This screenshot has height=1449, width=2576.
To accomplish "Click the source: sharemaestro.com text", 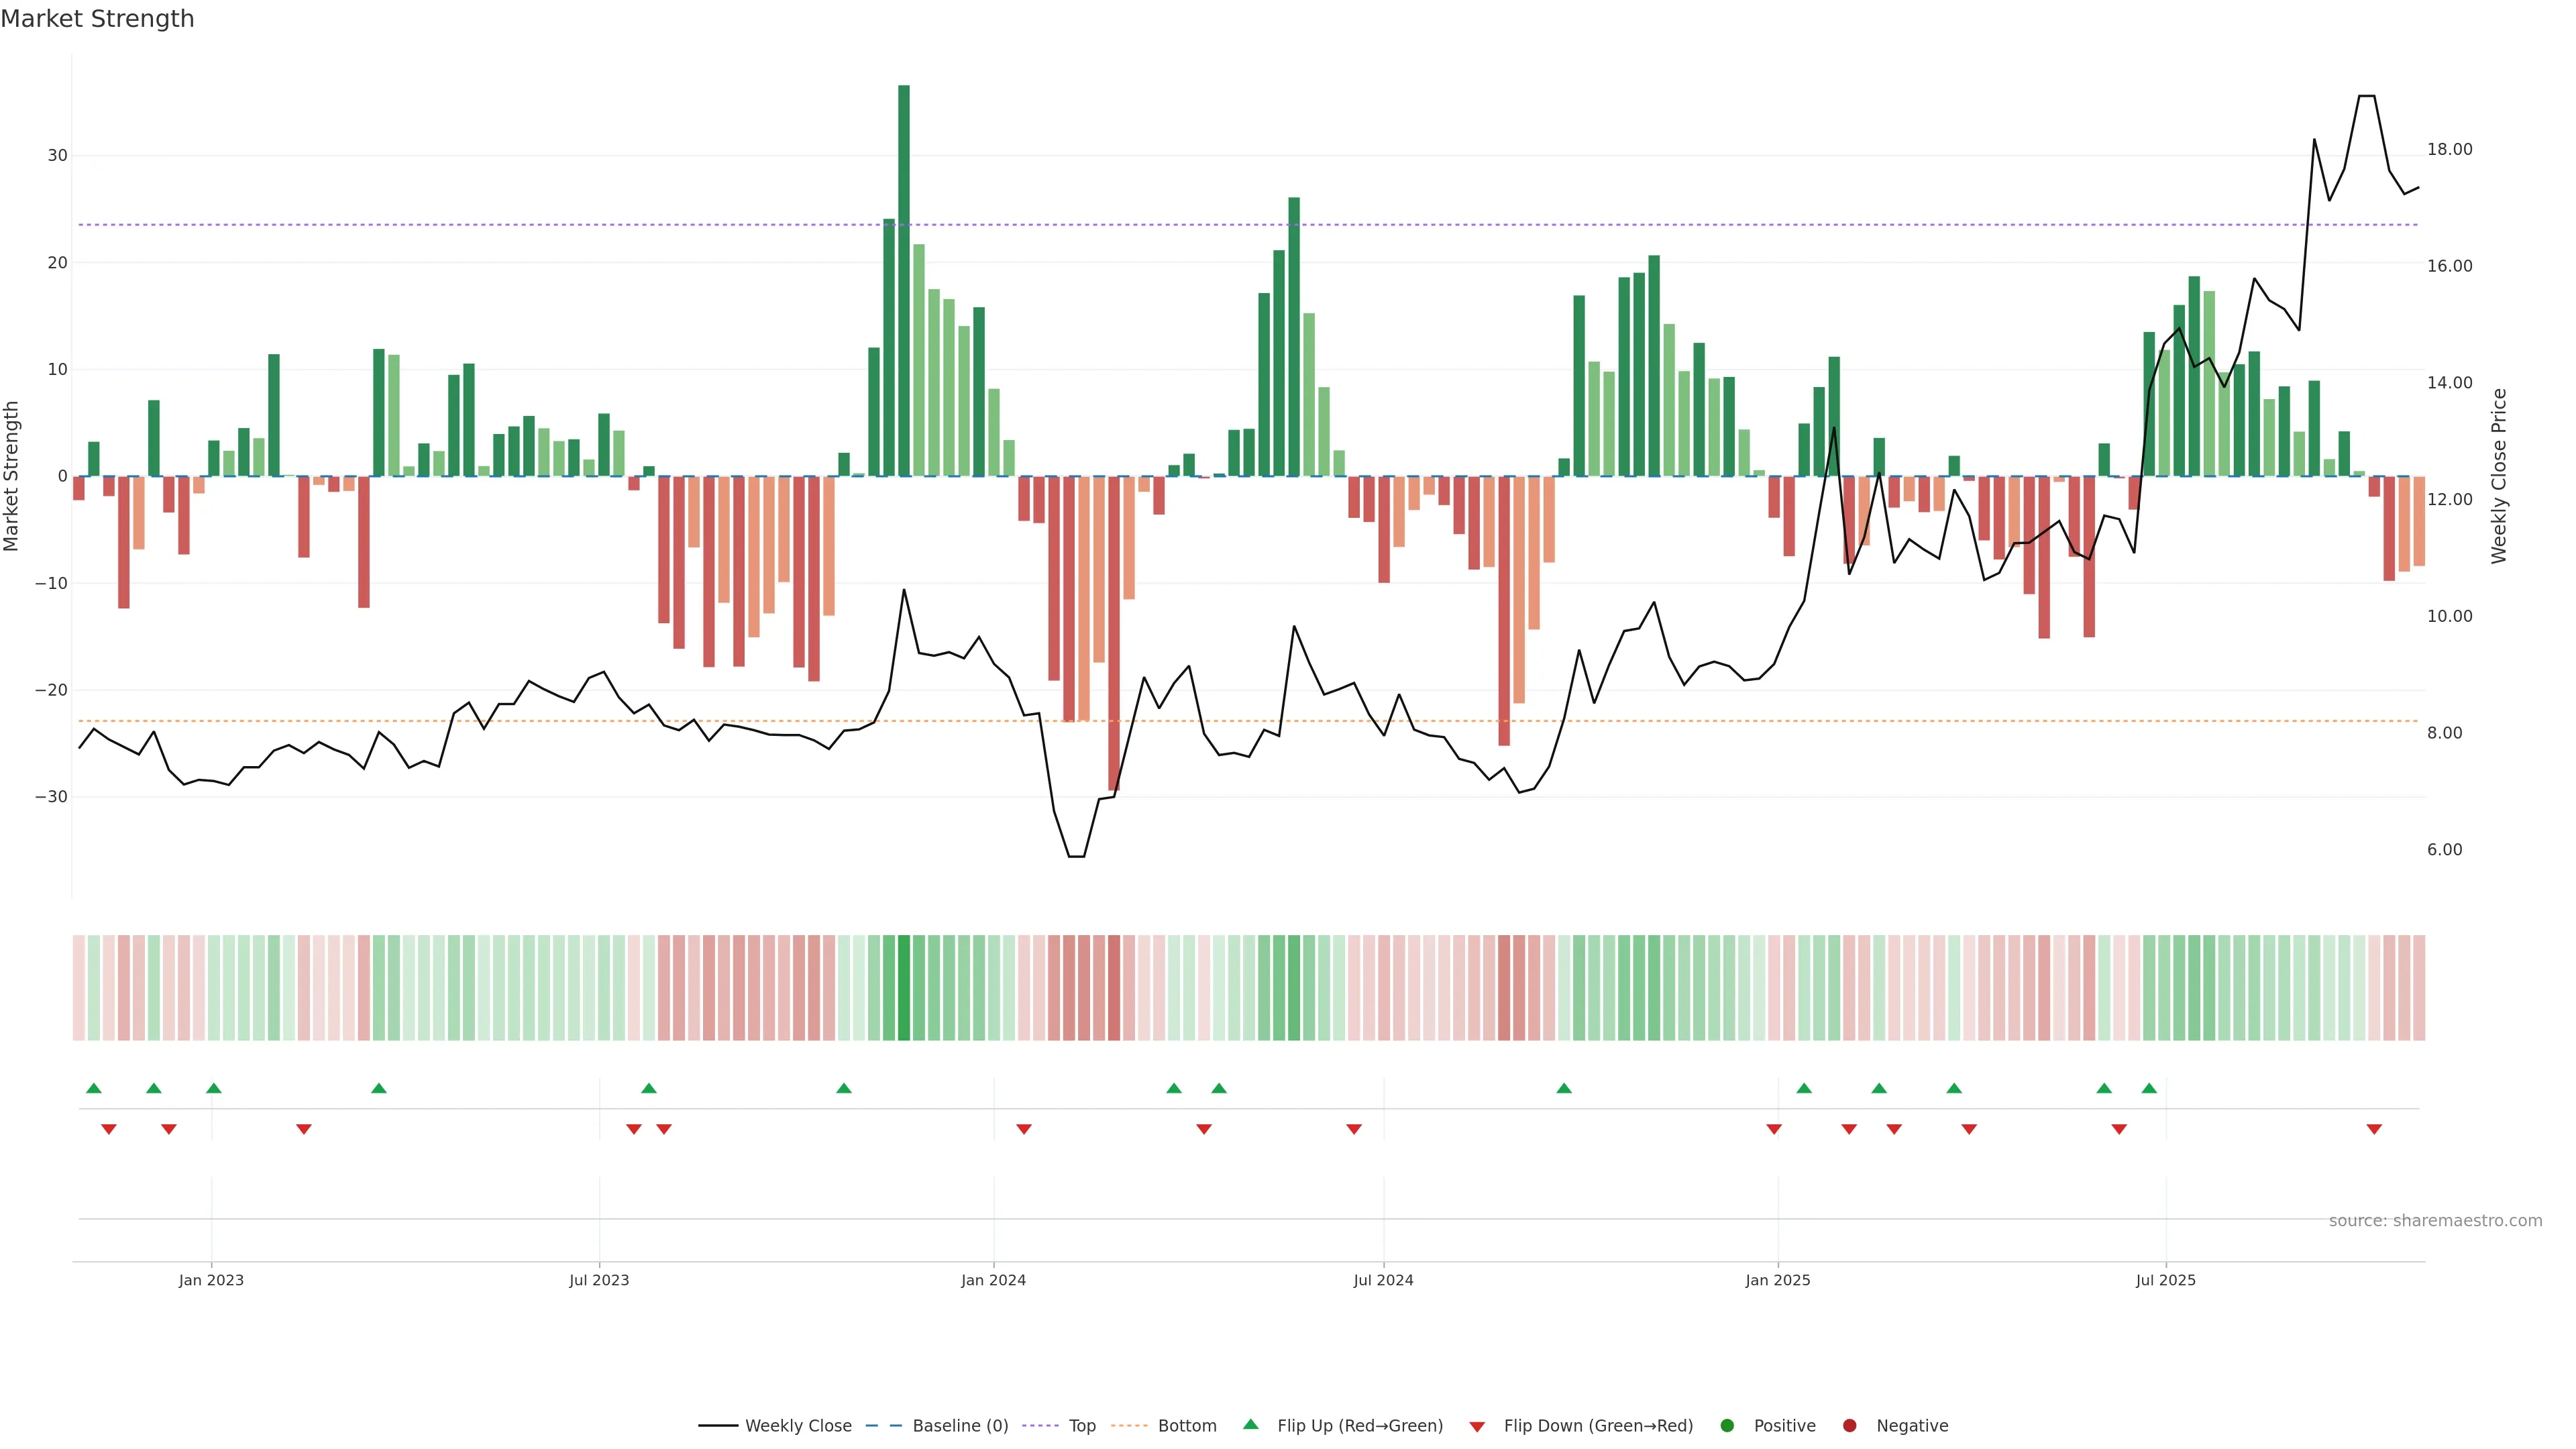I will pos(2435,1221).
